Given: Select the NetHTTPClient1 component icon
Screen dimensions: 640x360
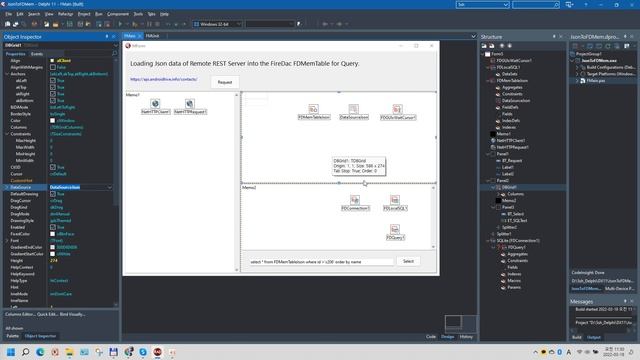Looking at the screenshot, I should coord(155,104).
